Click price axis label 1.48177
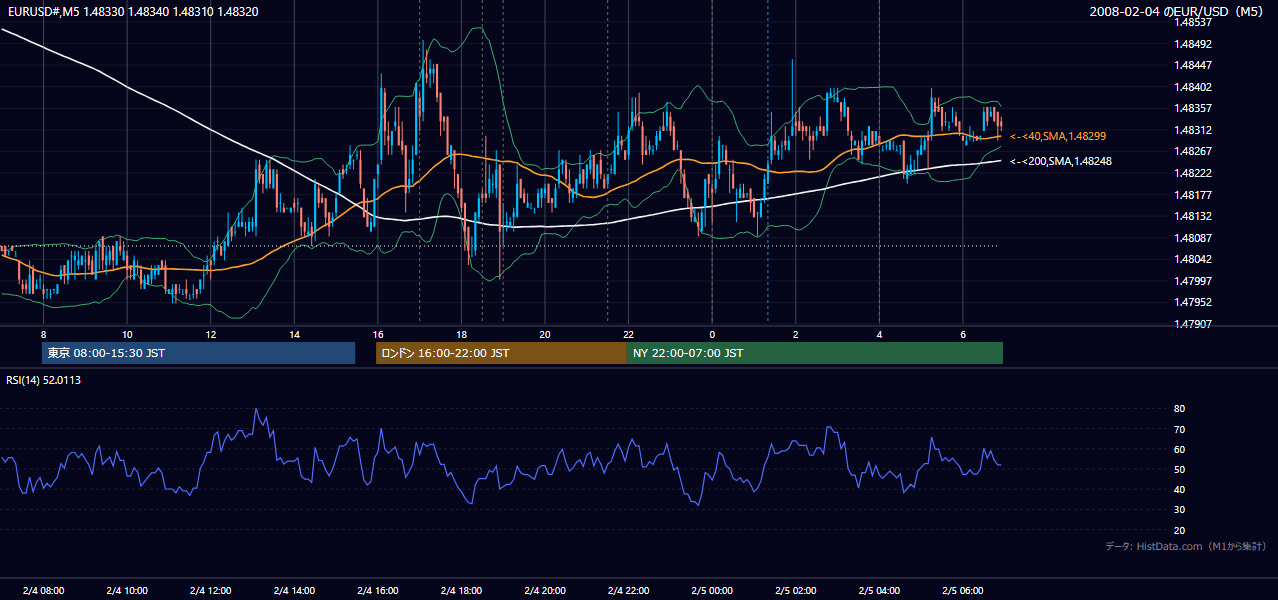 click(1193, 195)
